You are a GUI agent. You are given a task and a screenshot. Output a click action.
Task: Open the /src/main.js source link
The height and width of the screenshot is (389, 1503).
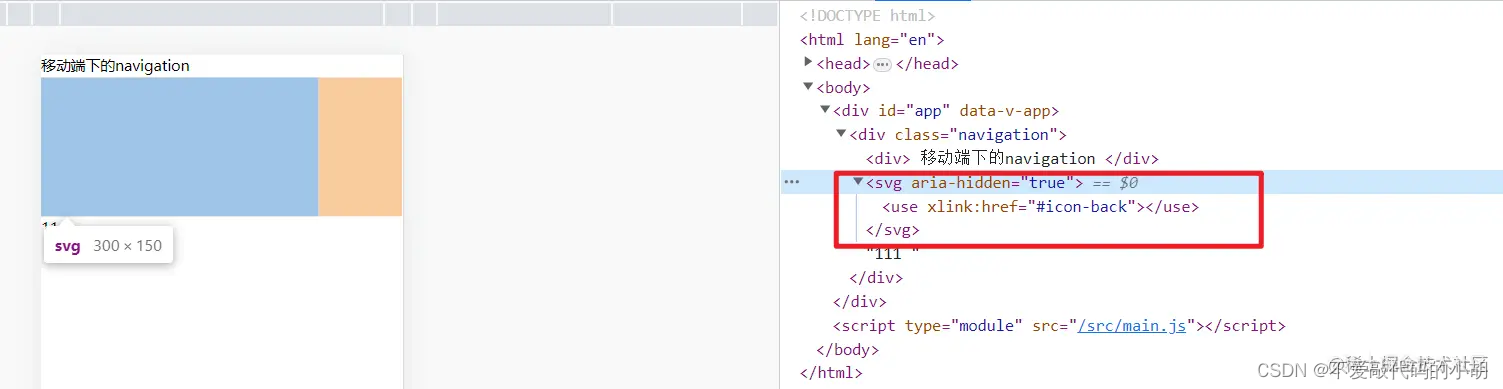pos(1131,326)
